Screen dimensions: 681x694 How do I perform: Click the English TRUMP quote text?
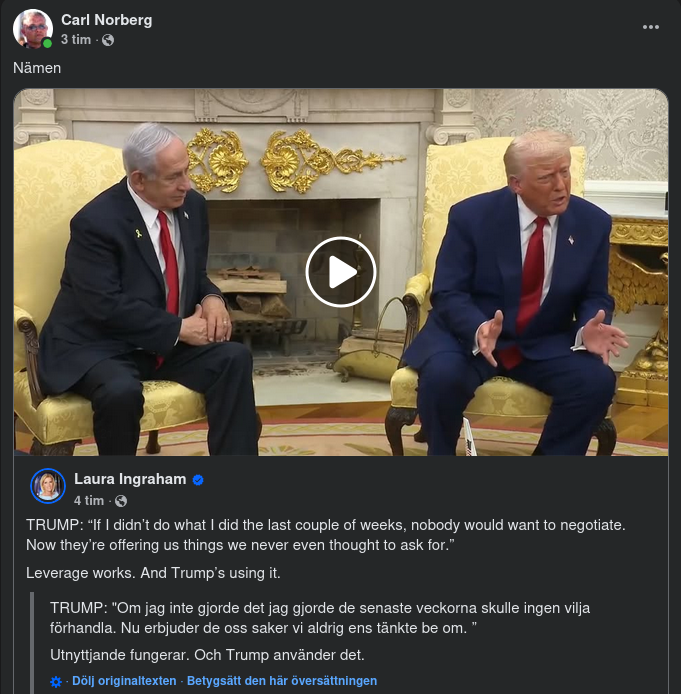326,535
